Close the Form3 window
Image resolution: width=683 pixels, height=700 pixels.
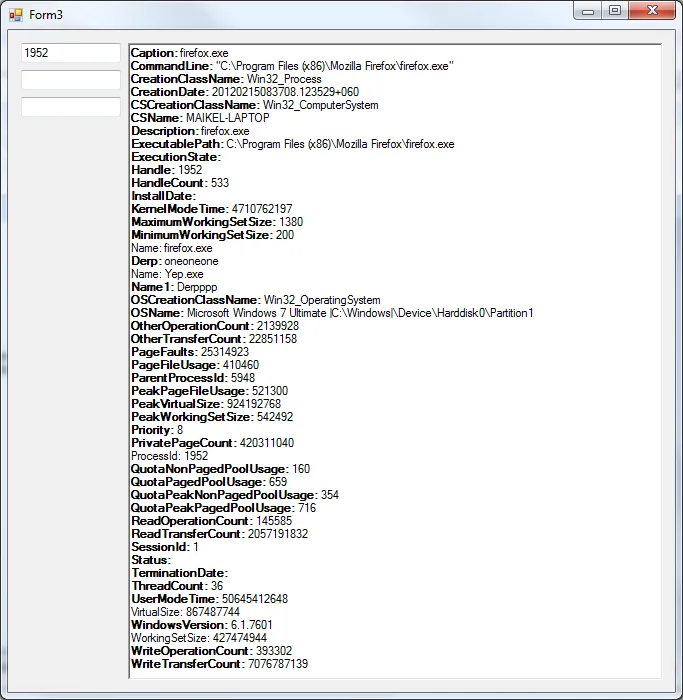click(652, 11)
